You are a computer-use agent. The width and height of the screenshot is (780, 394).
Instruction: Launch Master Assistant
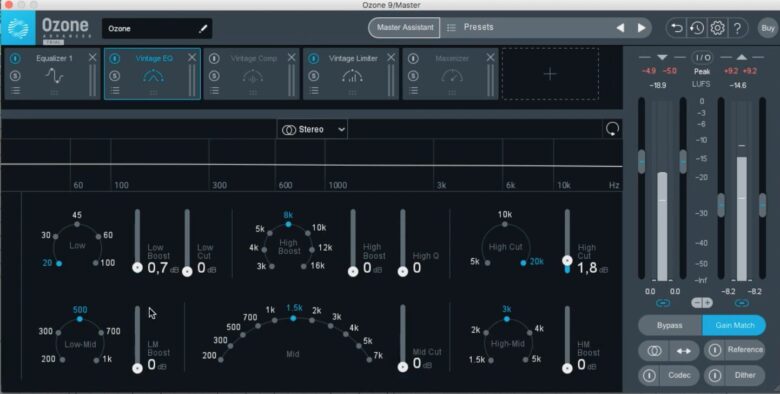[404, 28]
